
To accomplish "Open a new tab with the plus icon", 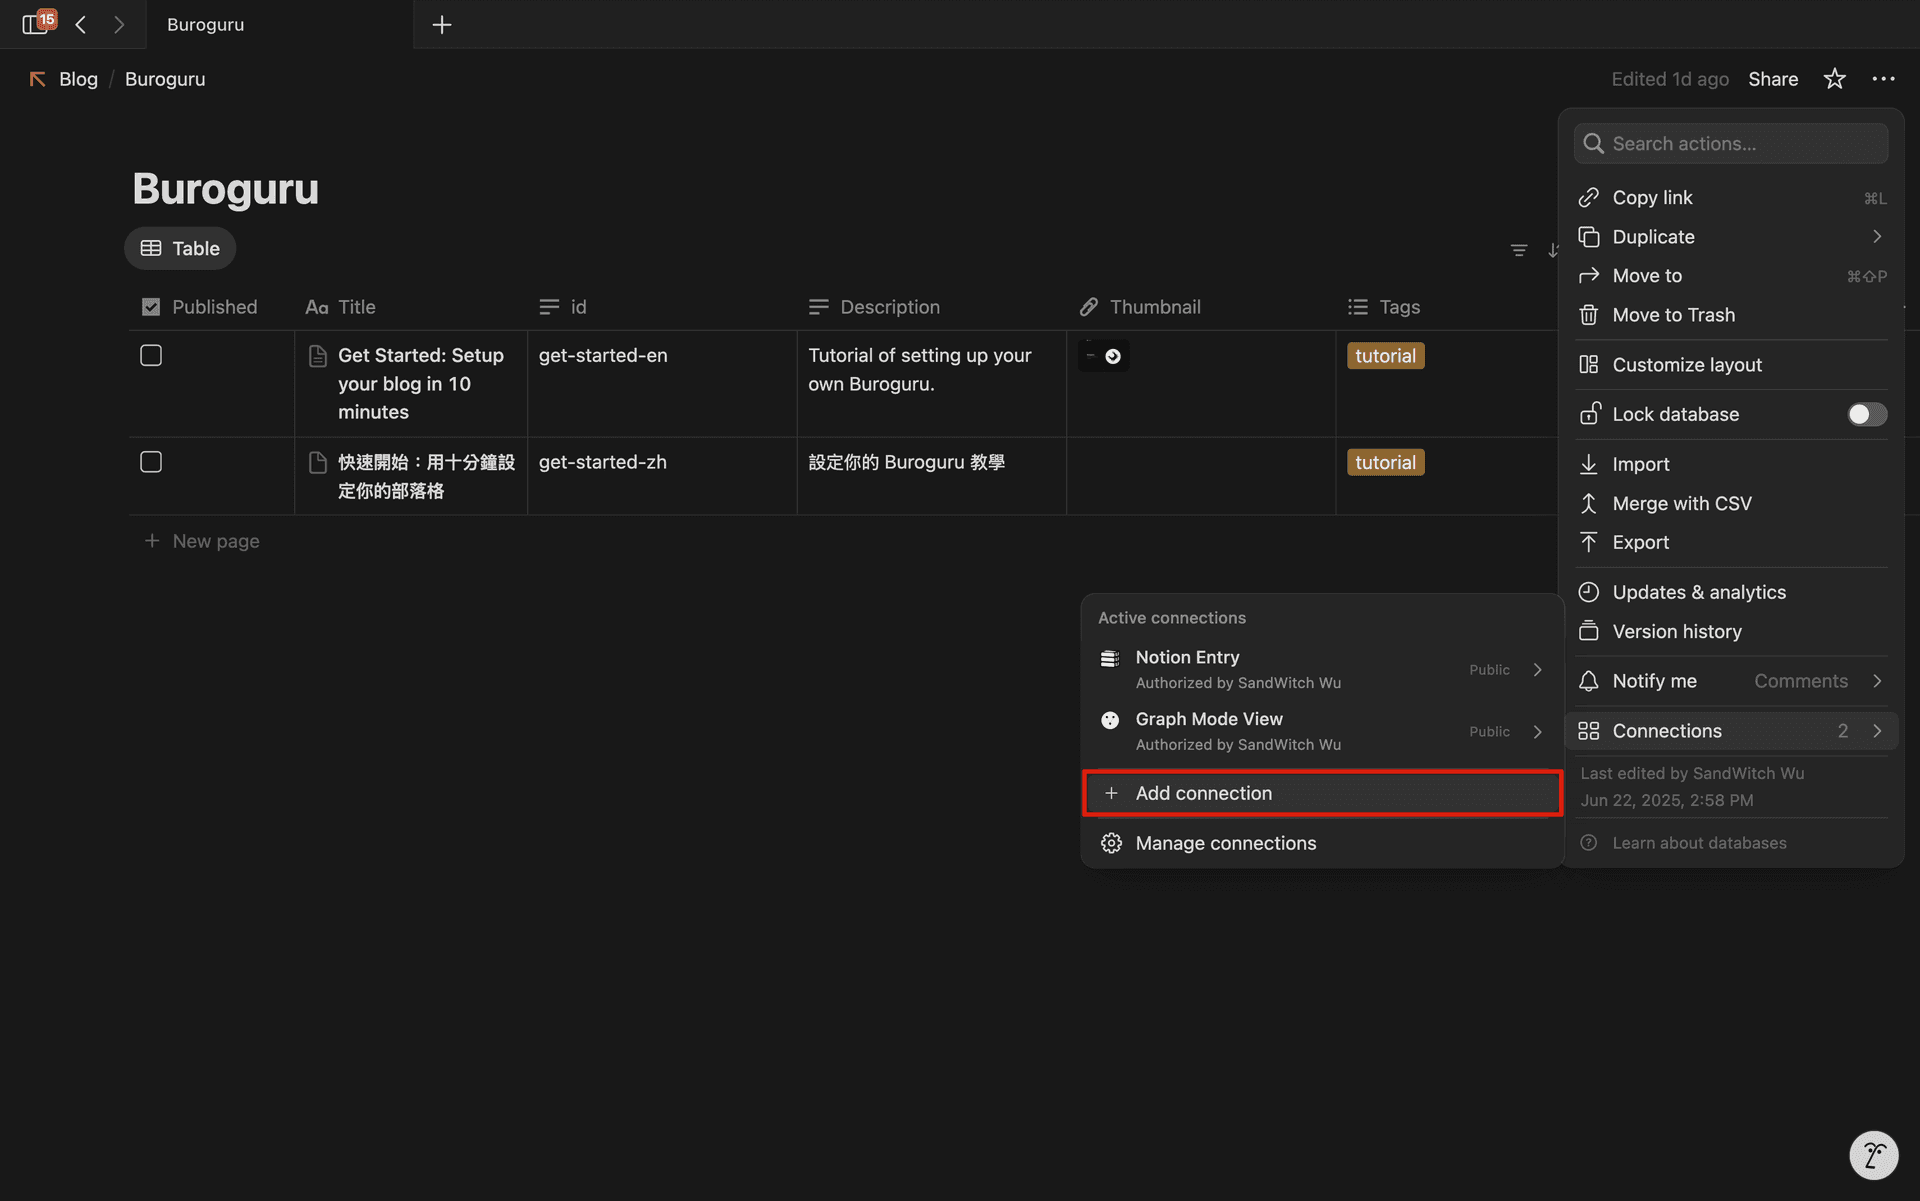I will click(x=441, y=24).
